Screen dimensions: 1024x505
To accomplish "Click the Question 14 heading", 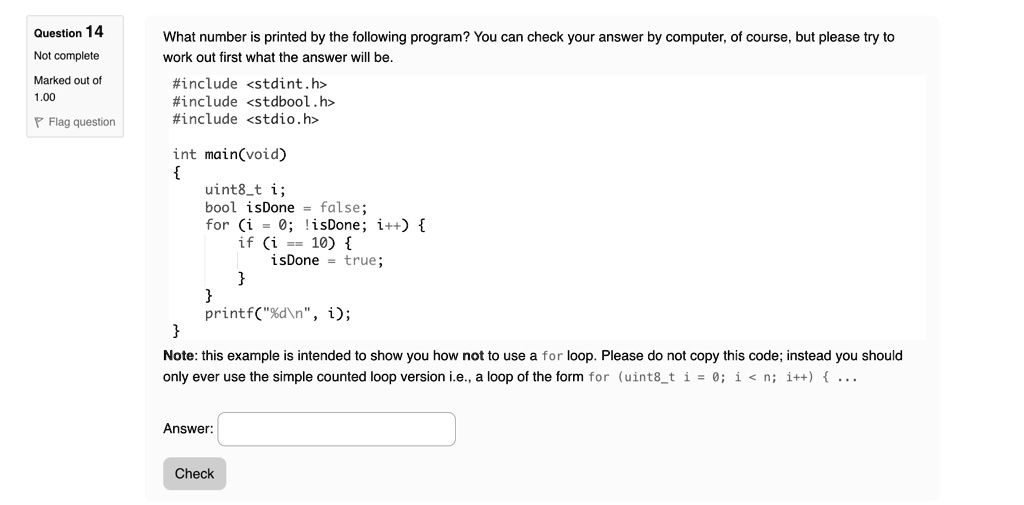I will tap(69, 32).
